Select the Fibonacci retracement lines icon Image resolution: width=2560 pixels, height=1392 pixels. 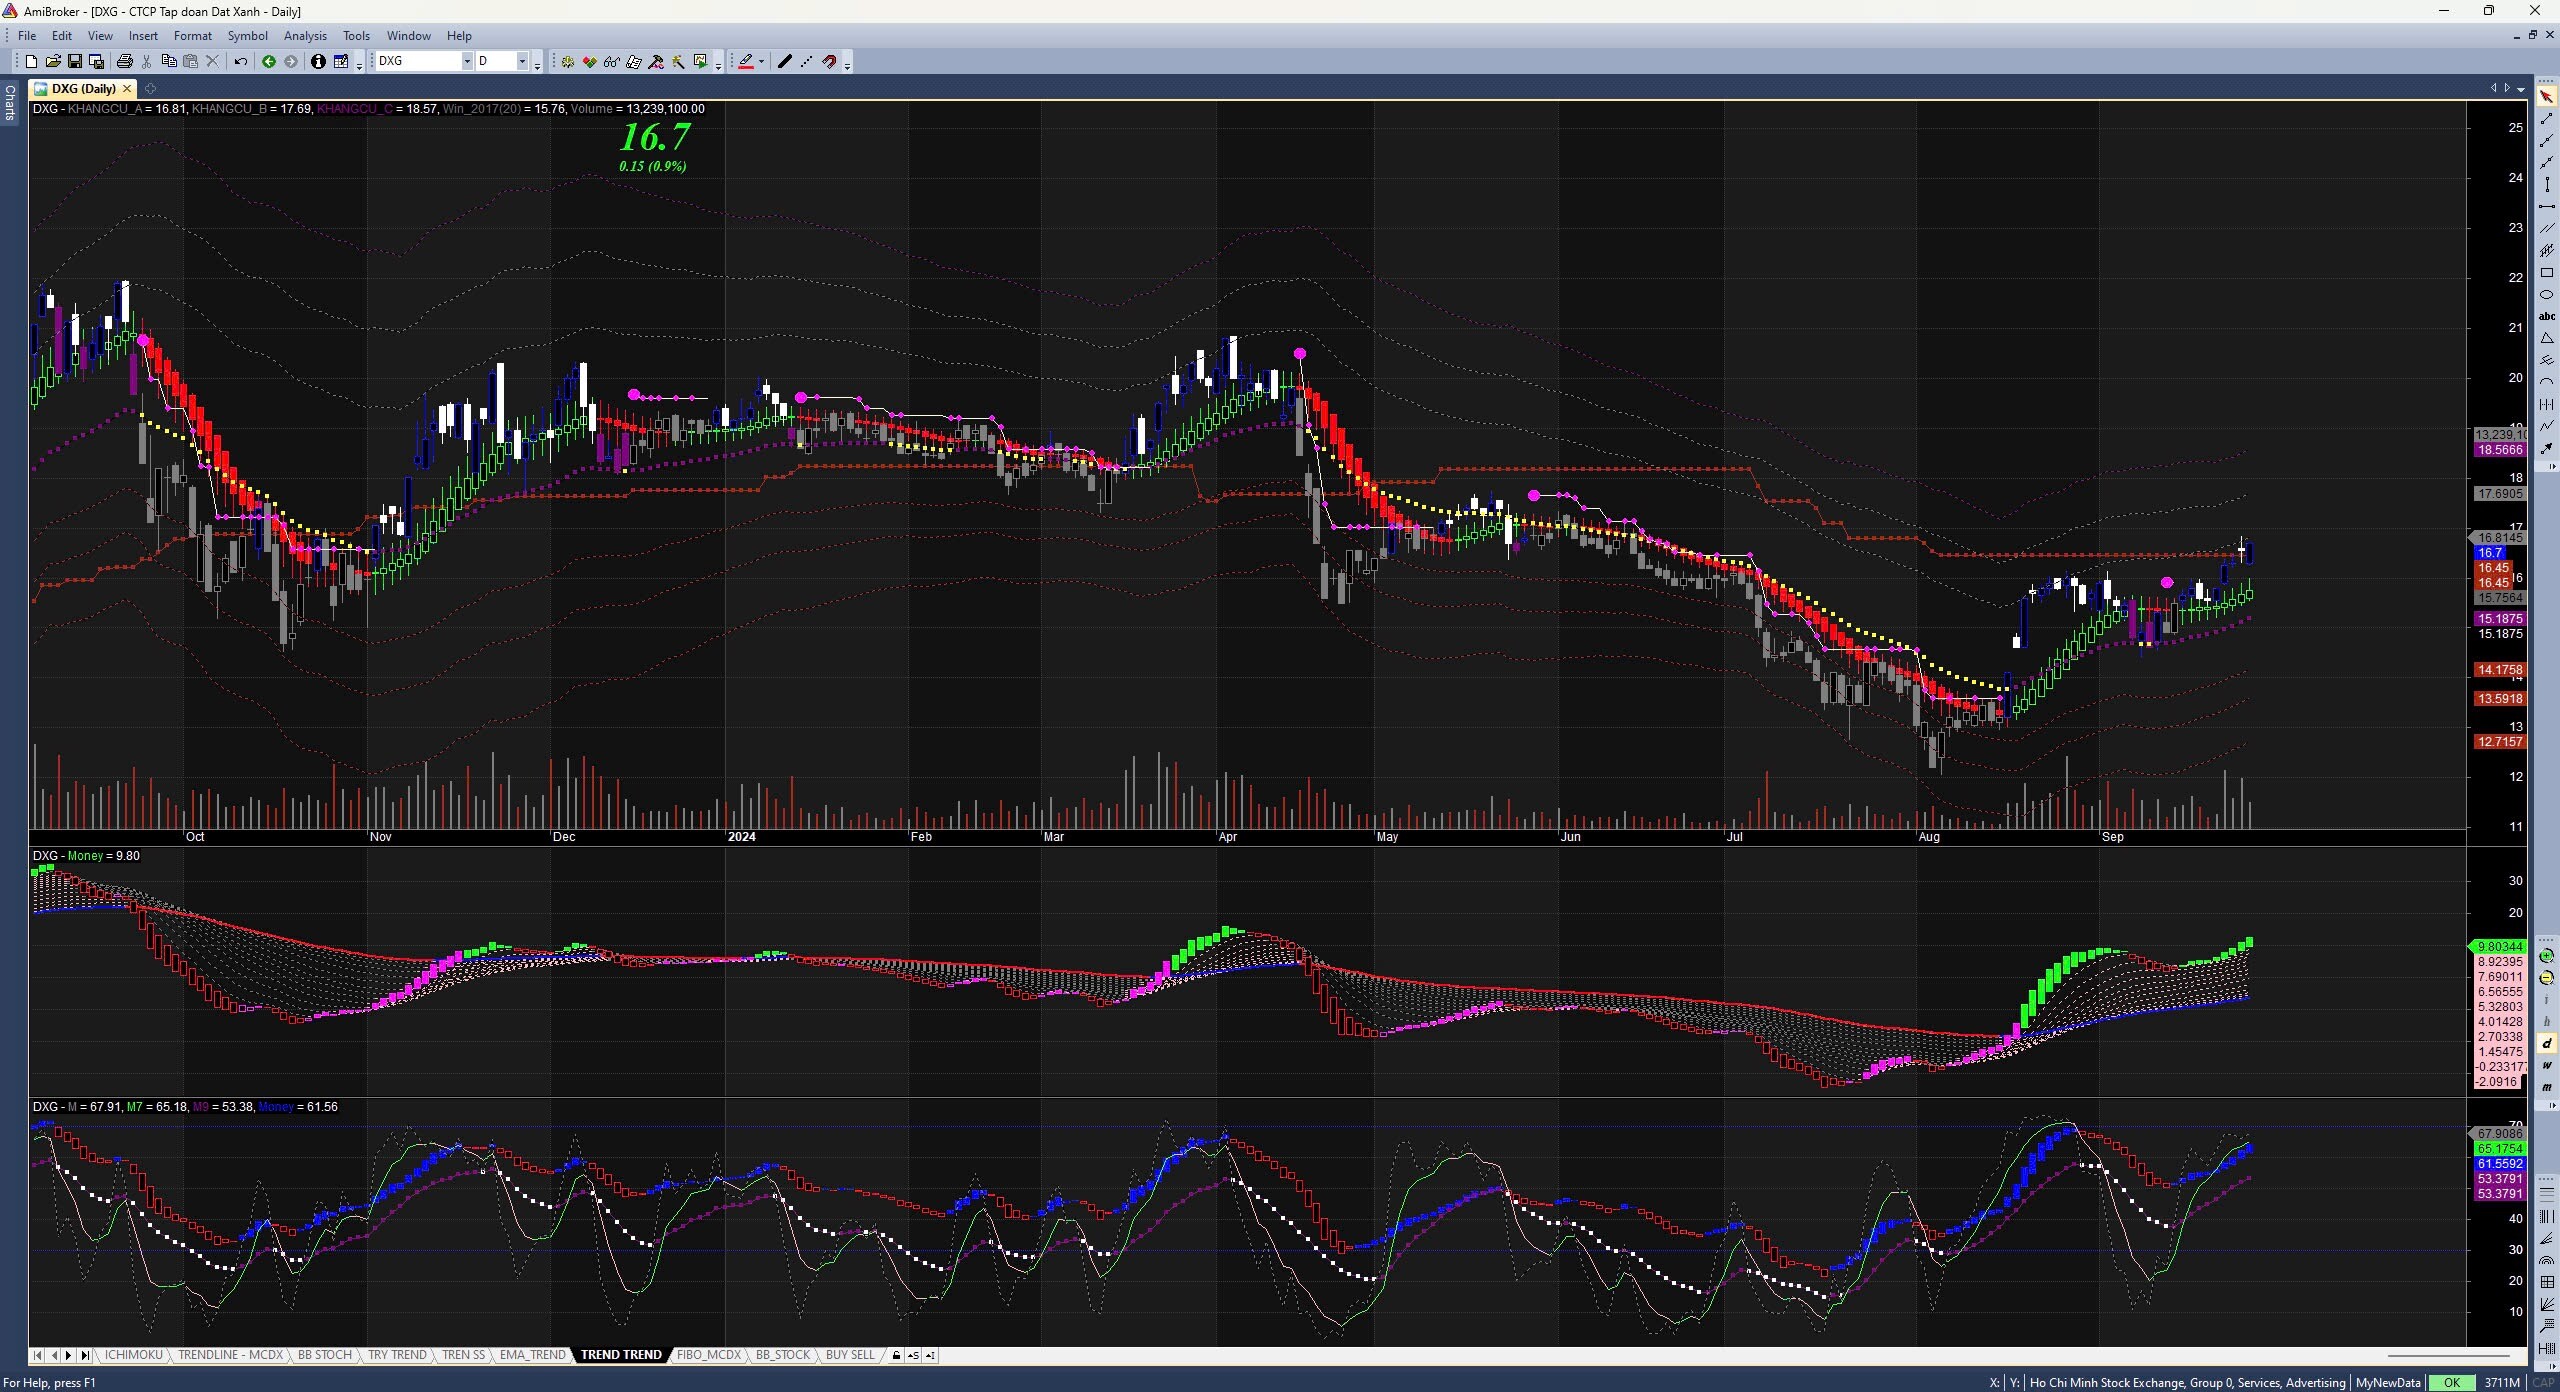coord(2547,1193)
